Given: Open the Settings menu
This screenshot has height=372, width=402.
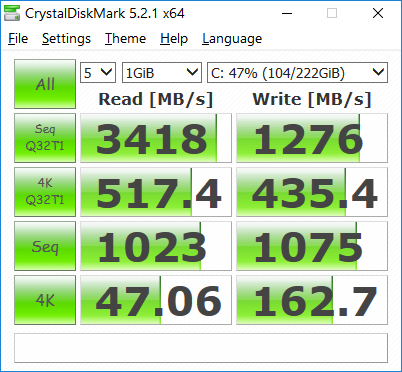Looking at the screenshot, I should [x=66, y=39].
